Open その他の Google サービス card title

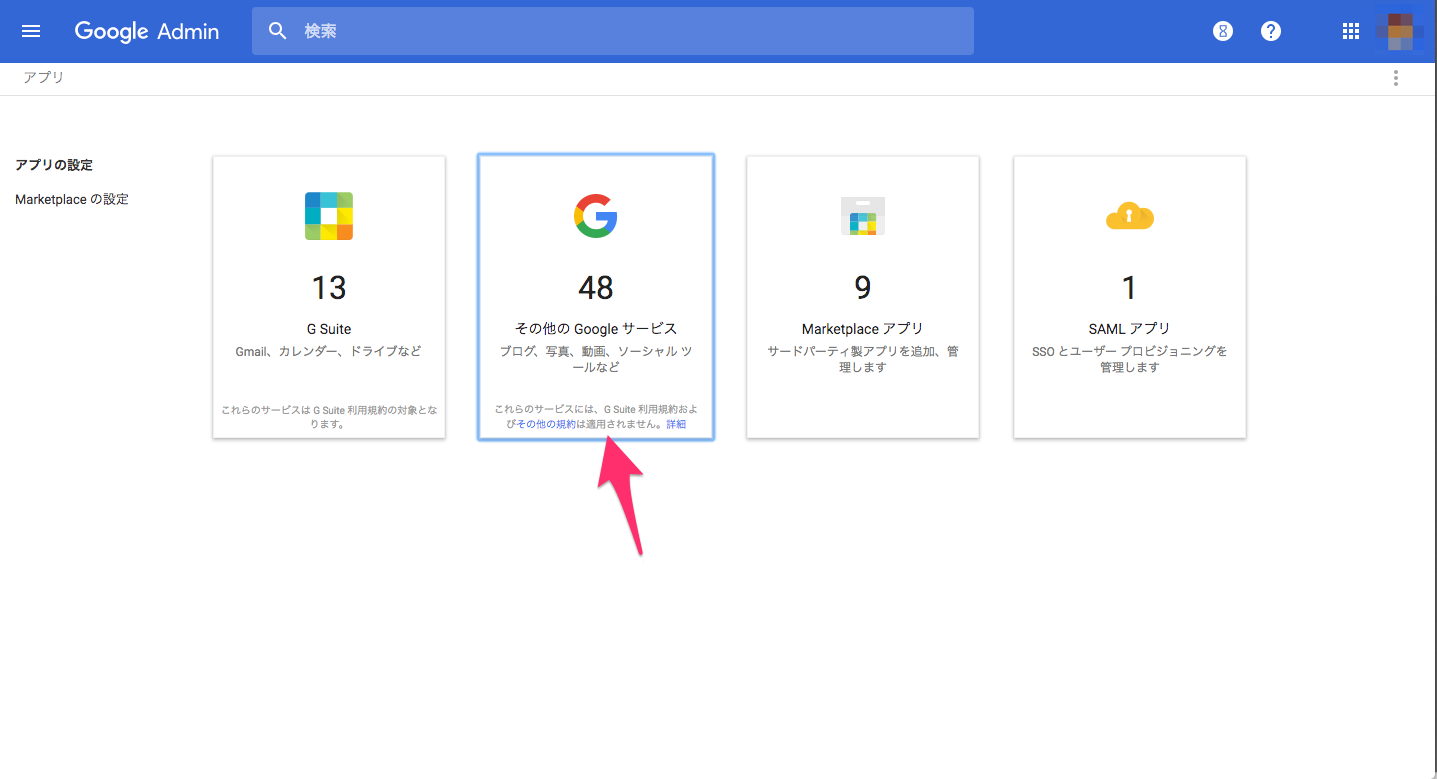(x=596, y=328)
